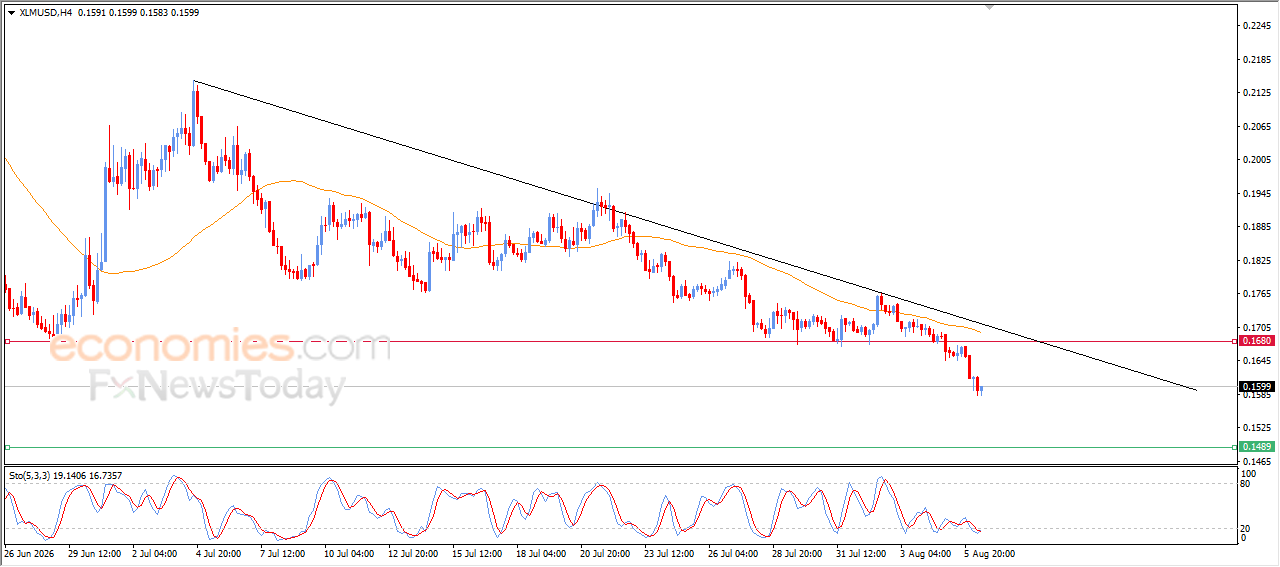
Task: Click the economies.com watermark logo
Action: 220,347
